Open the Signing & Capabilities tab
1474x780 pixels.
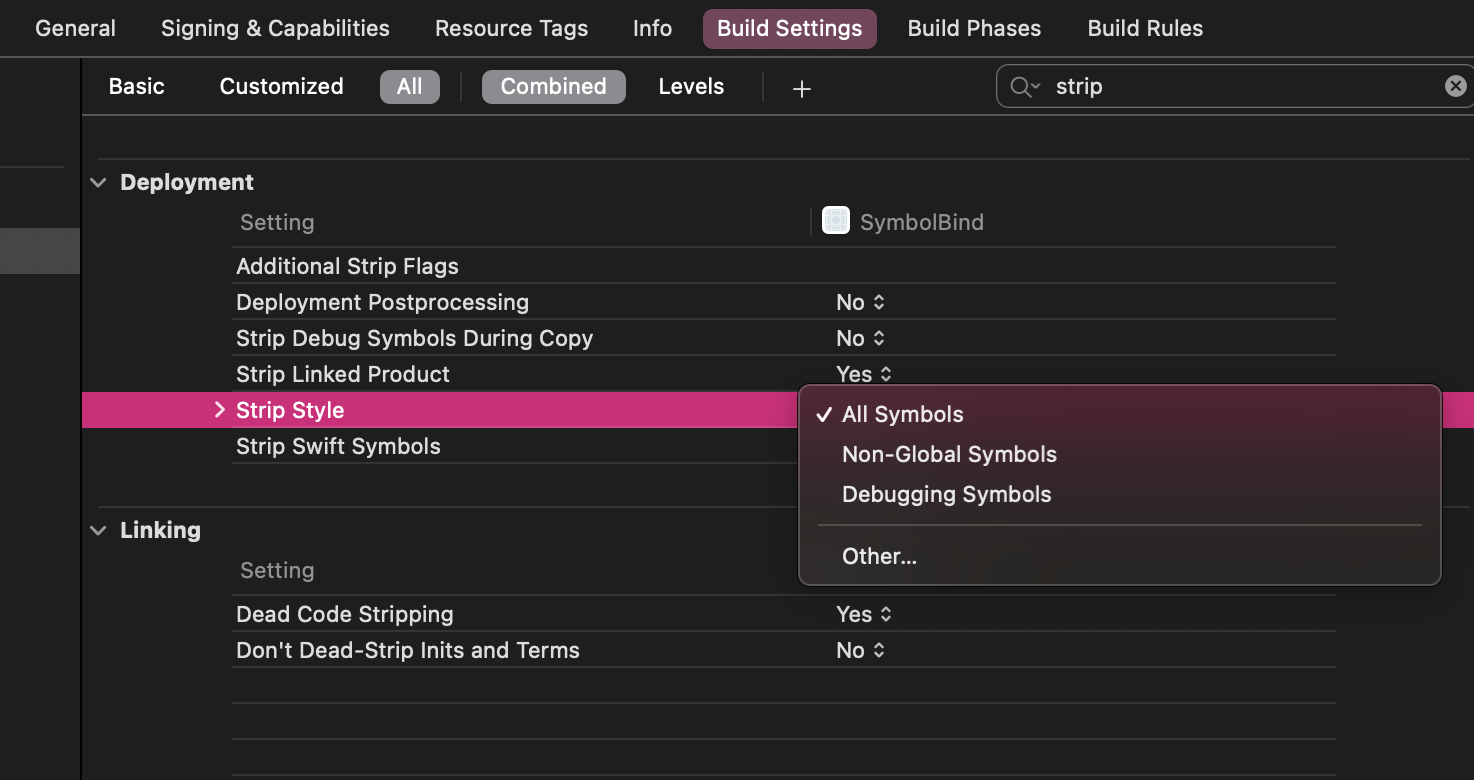(275, 28)
